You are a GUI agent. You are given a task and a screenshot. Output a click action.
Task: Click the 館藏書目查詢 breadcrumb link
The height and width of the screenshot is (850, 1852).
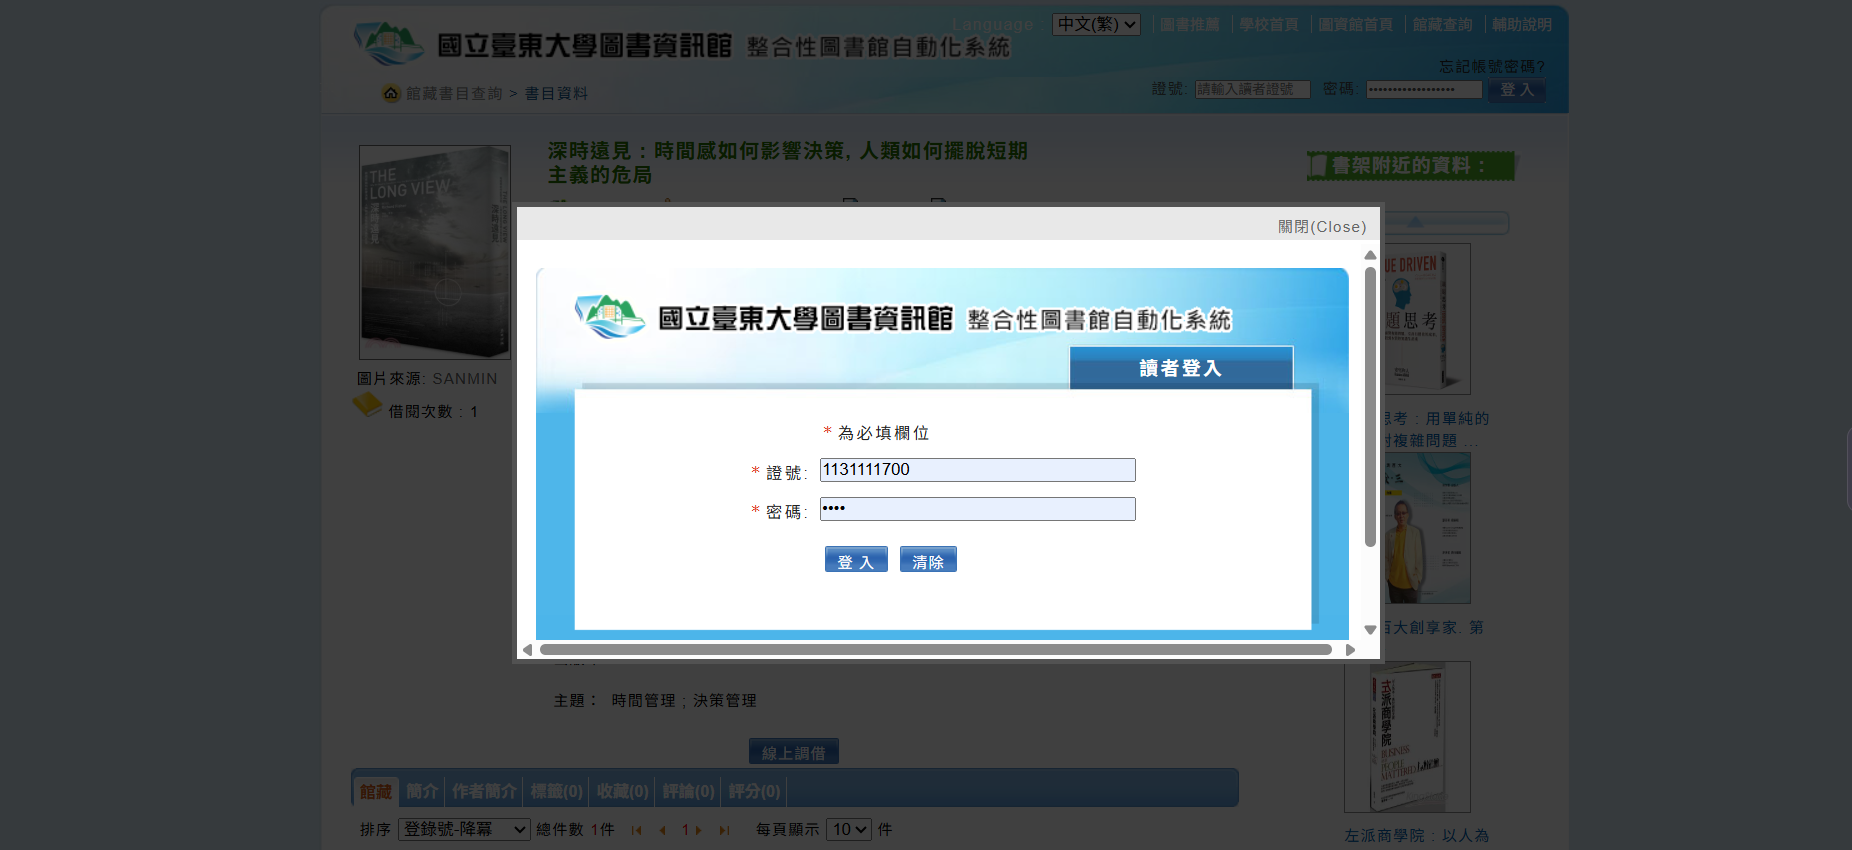click(x=454, y=93)
